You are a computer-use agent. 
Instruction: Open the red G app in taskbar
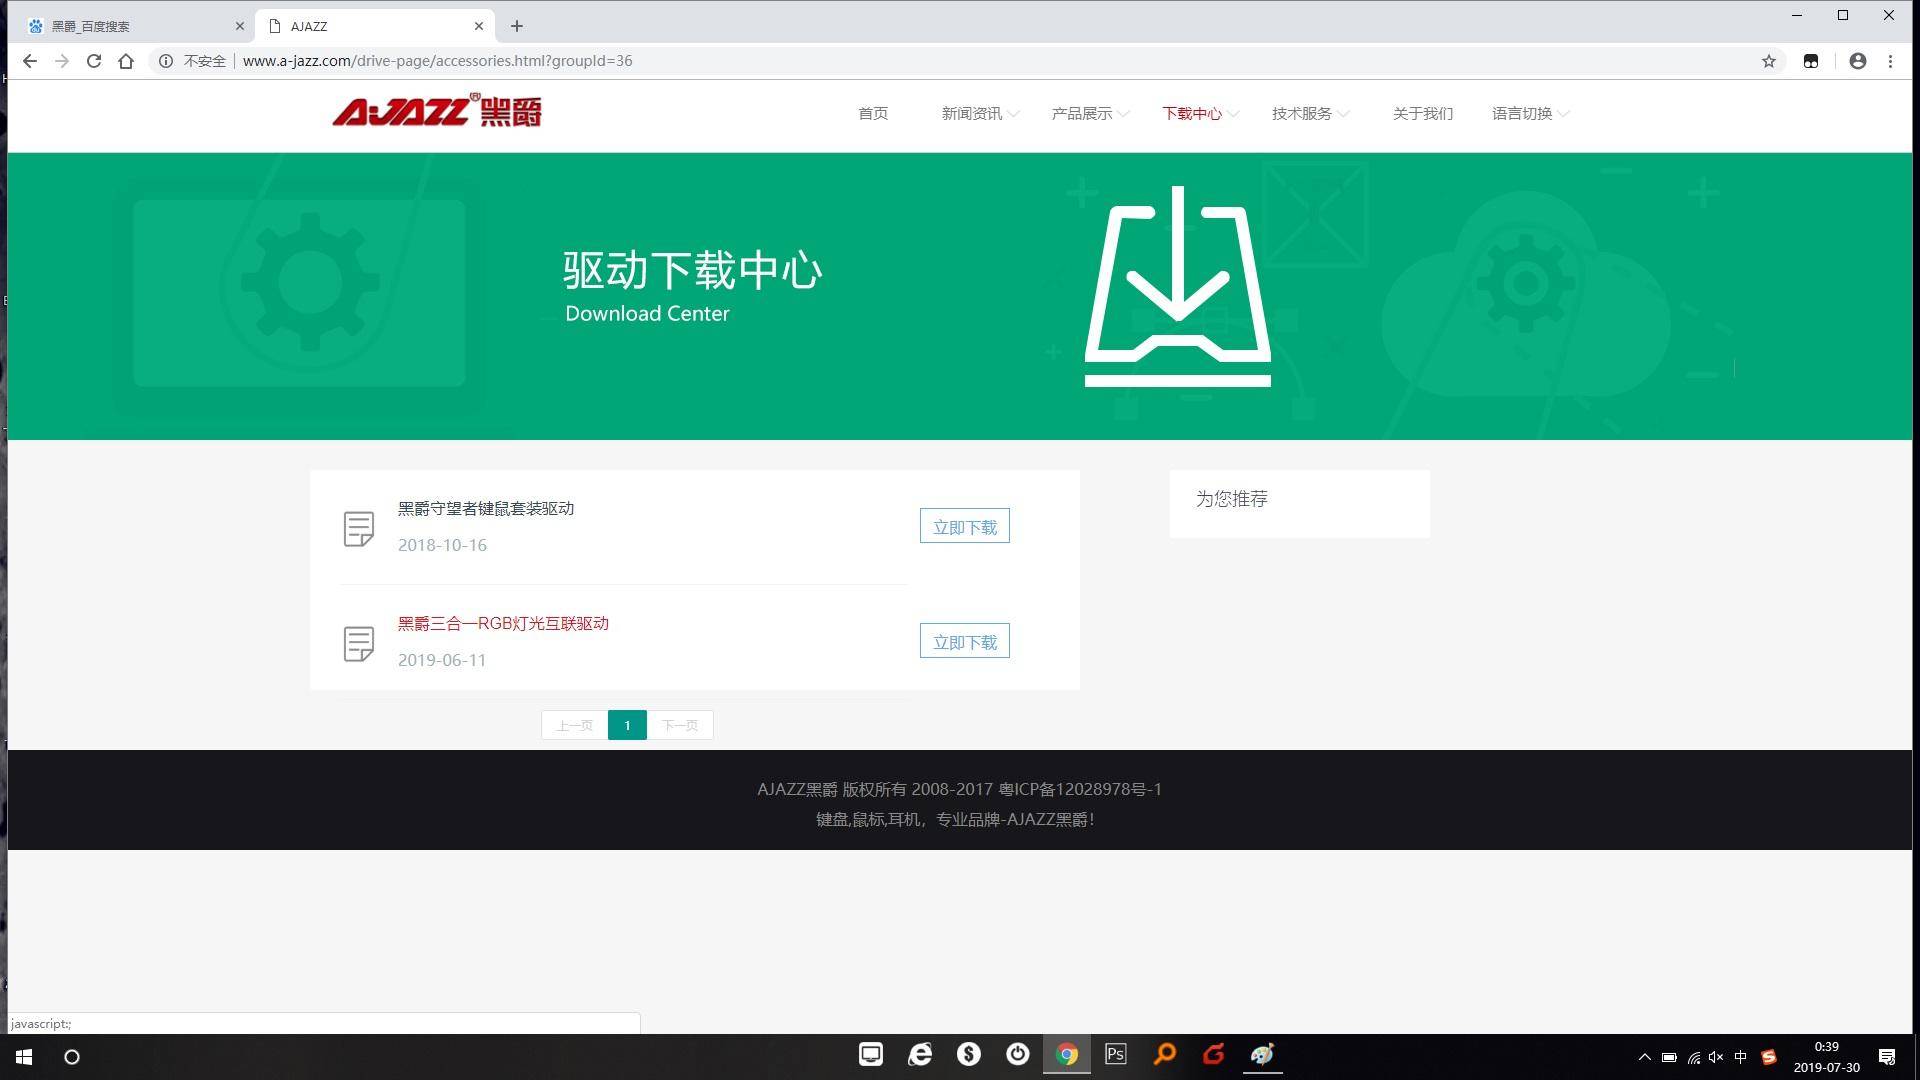(1214, 1055)
